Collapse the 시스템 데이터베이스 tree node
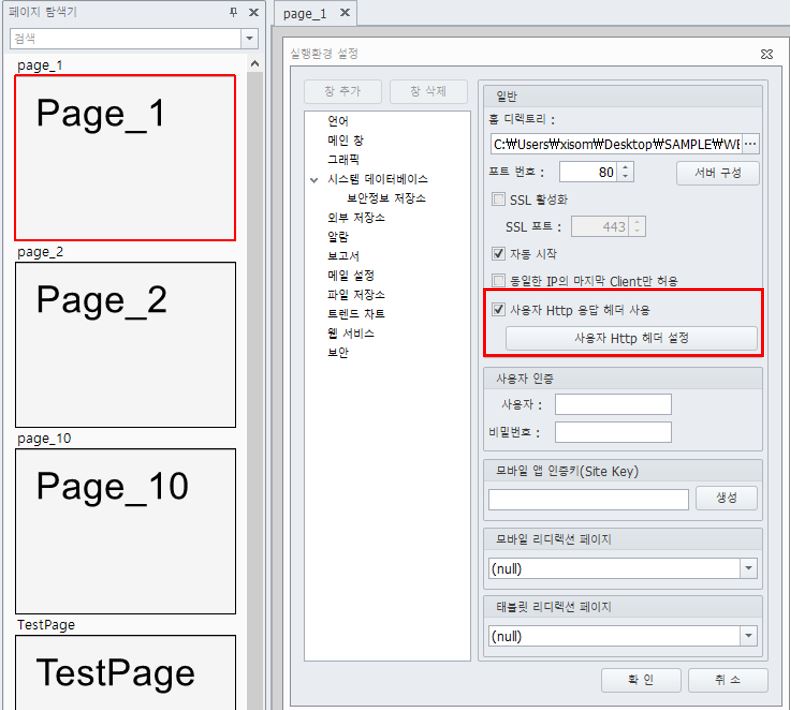The height and width of the screenshot is (710, 791). (314, 180)
